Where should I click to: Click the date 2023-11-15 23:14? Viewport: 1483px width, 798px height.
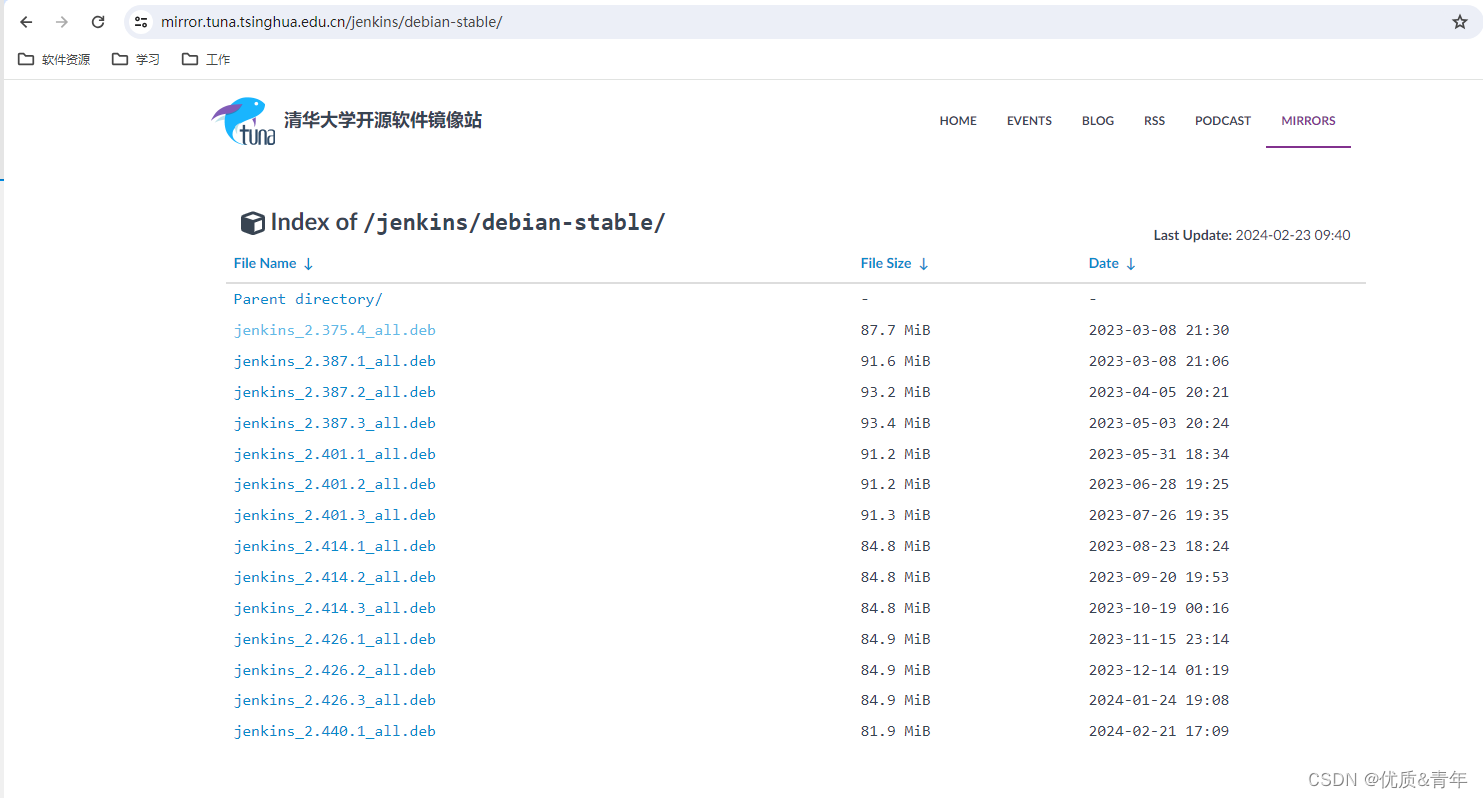(1159, 639)
